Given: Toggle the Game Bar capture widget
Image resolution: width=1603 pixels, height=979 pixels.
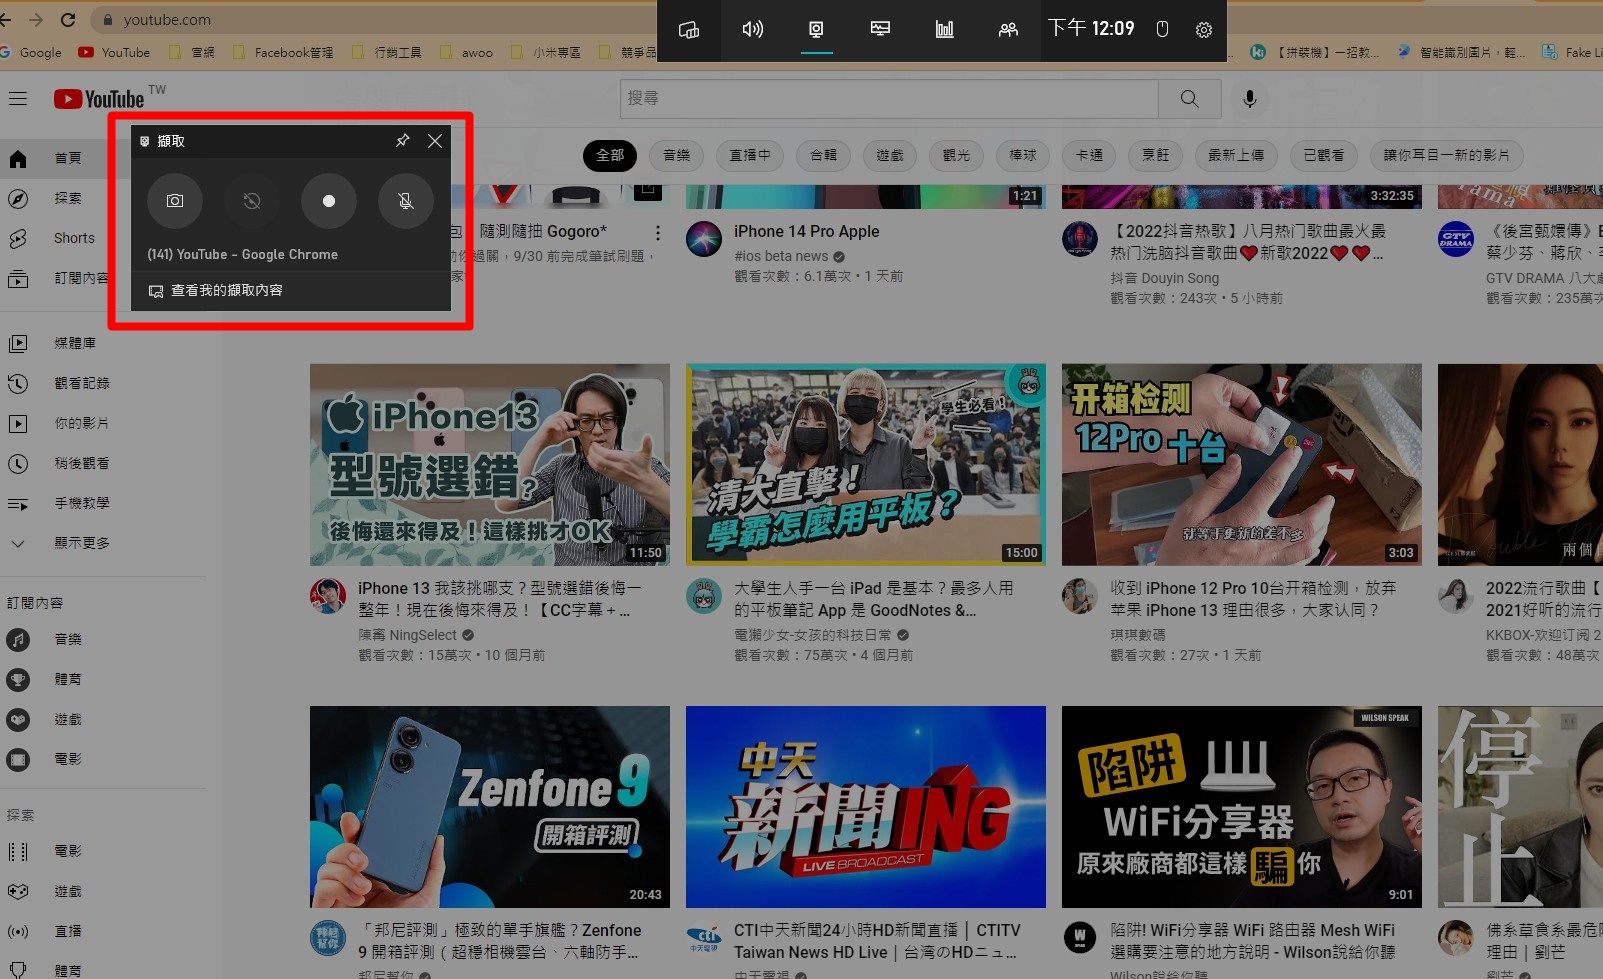Looking at the screenshot, I should [x=816, y=30].
